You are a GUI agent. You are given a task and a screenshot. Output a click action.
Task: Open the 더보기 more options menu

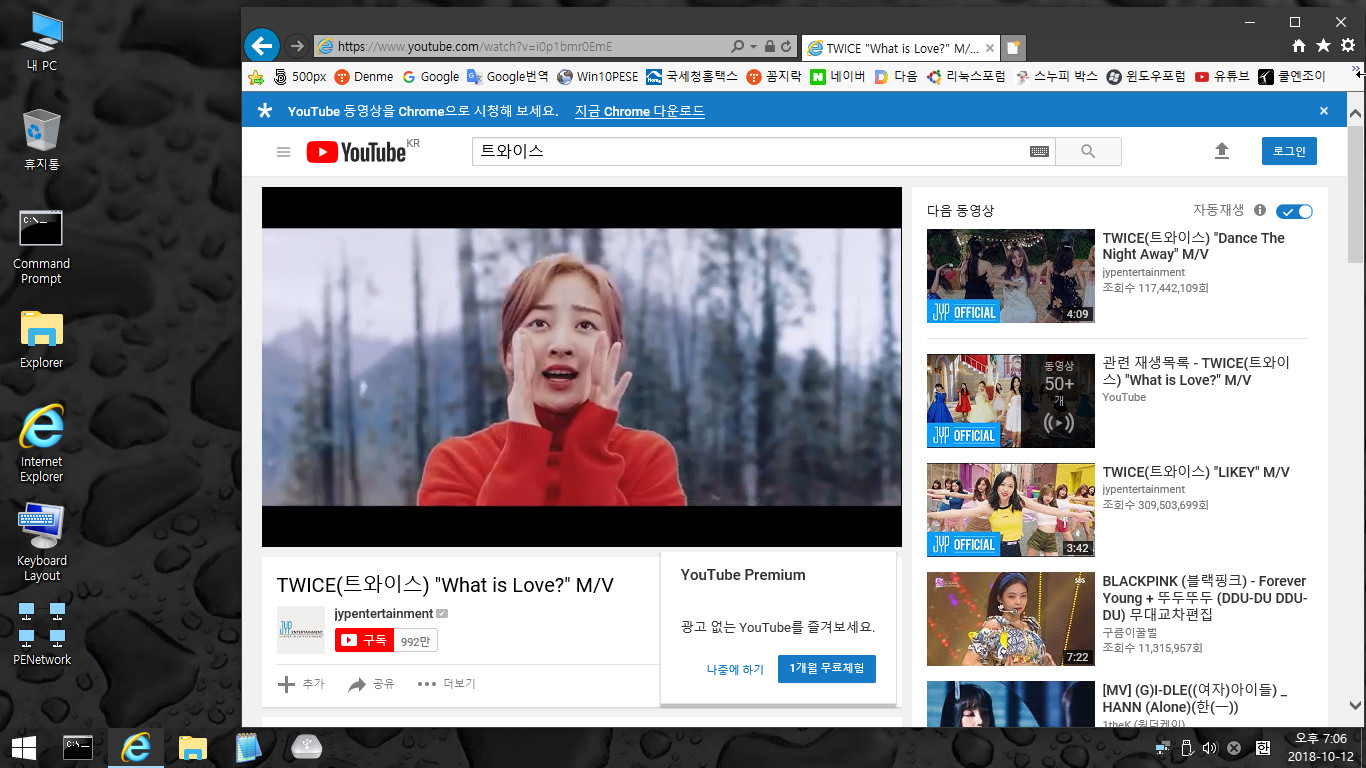(446, 684)
